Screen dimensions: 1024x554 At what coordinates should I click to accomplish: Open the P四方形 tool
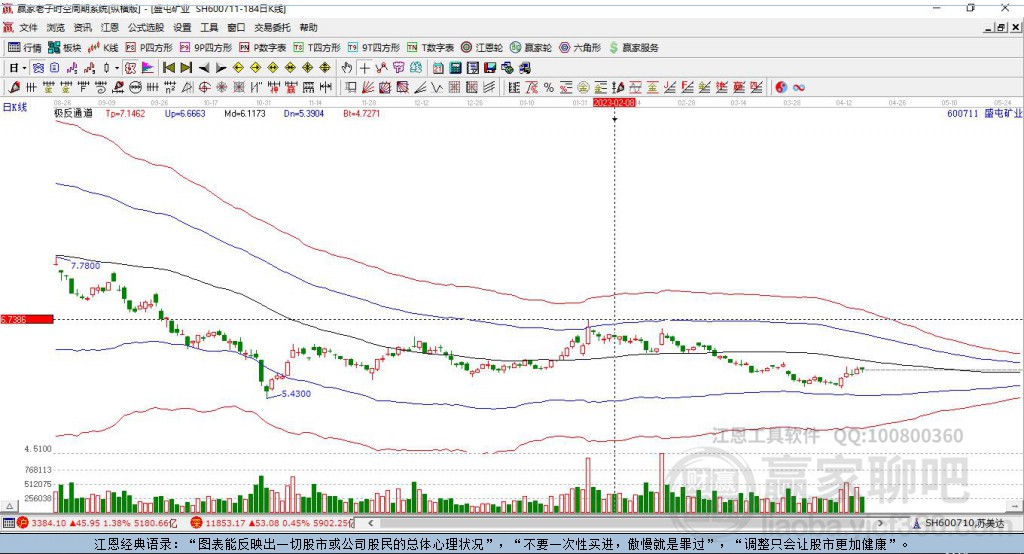[149, 48]
